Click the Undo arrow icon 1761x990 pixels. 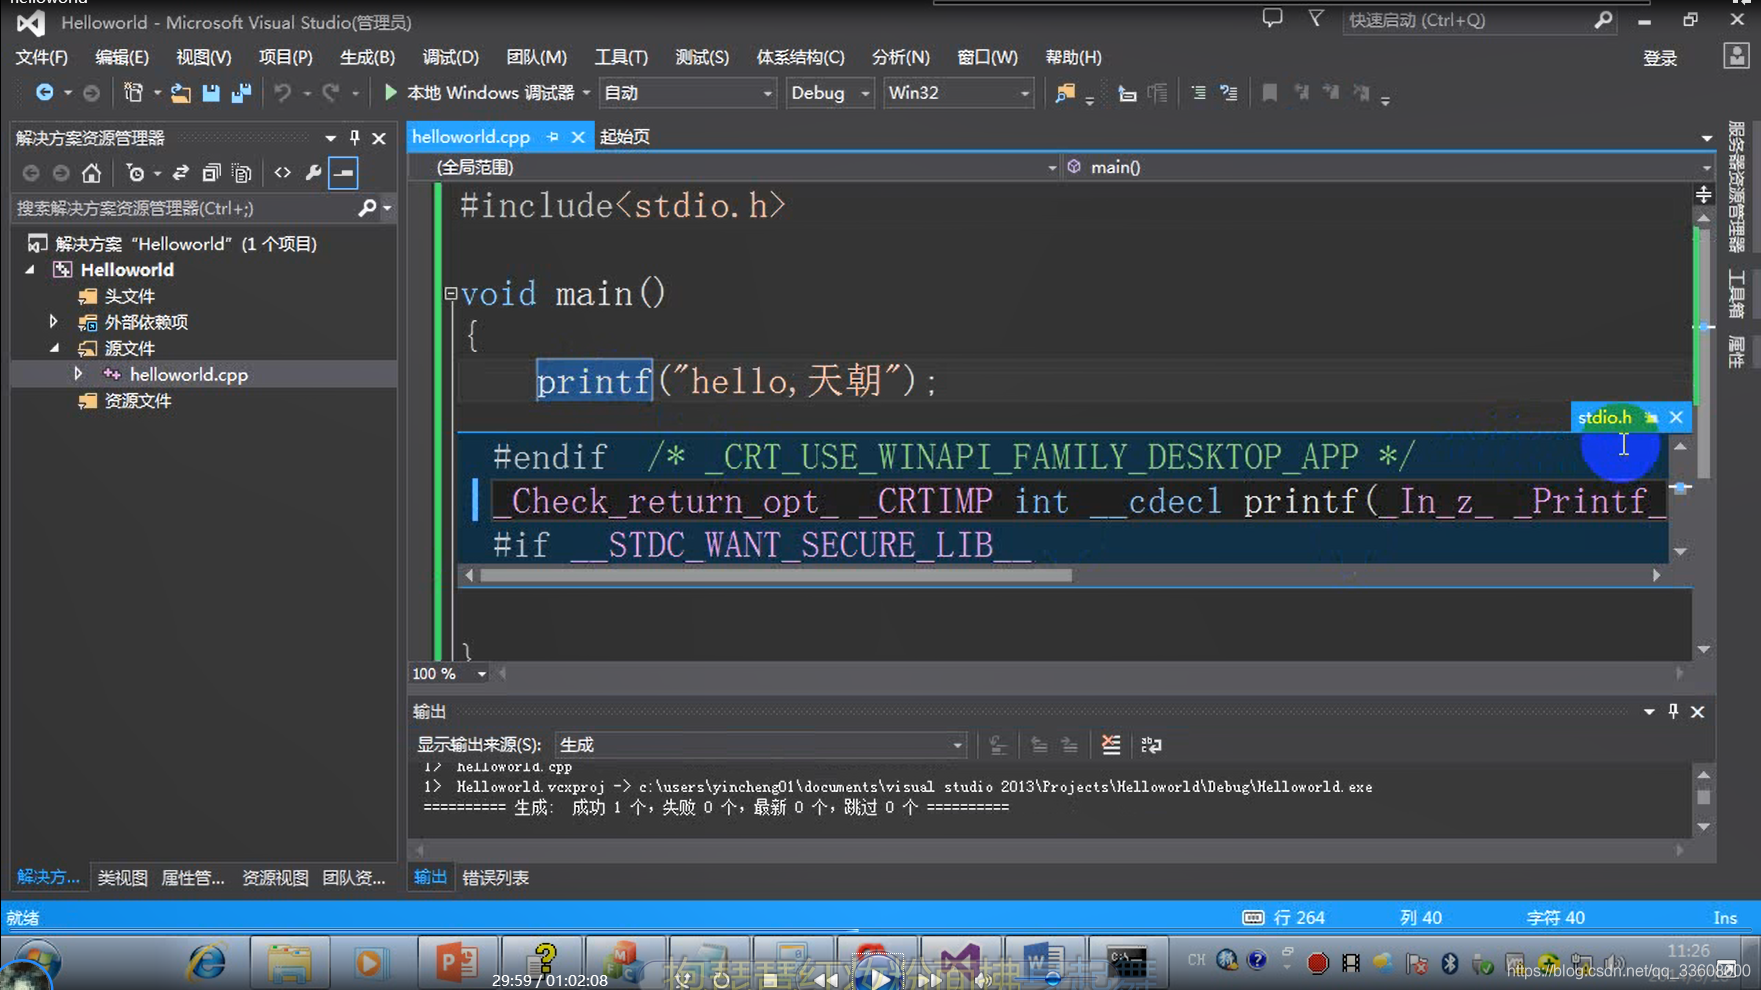tap(283, 93)
